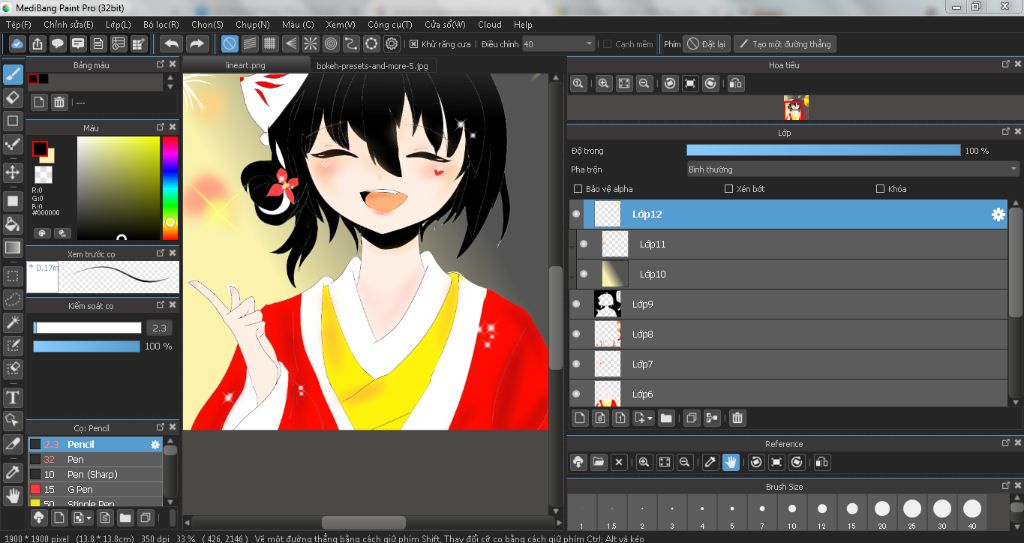
Task: Select the Eraser tool
Action: tap(12, 97)
